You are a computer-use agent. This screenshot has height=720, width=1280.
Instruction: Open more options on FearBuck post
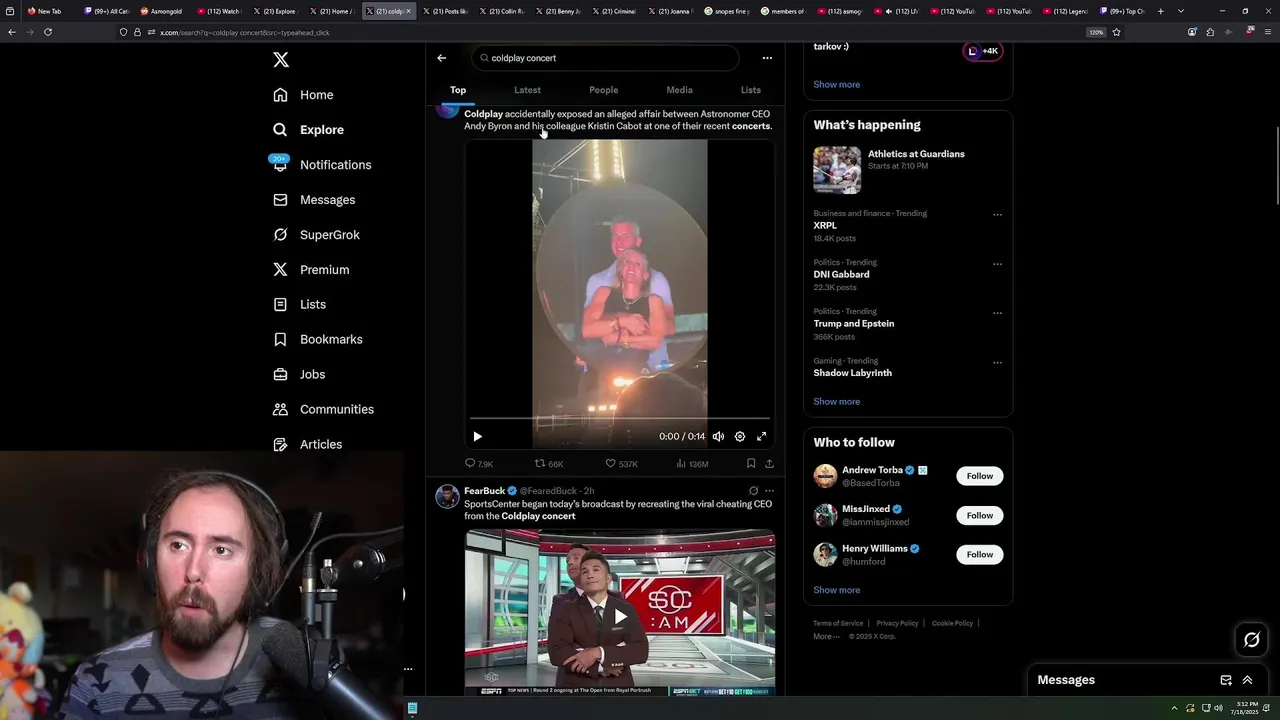(769, 491)
